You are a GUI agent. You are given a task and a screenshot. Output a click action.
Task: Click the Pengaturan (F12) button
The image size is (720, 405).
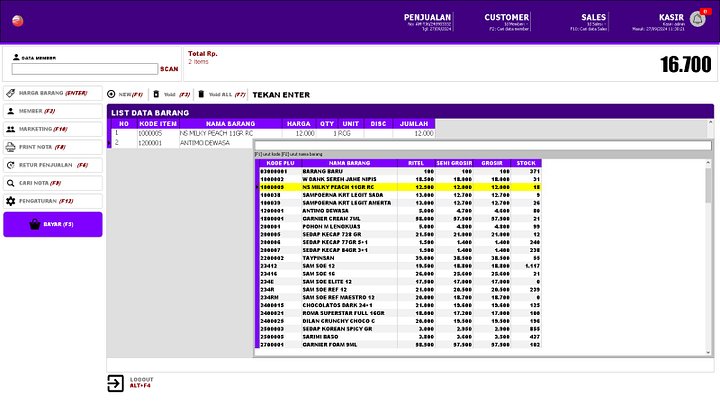tap(53, 201)
